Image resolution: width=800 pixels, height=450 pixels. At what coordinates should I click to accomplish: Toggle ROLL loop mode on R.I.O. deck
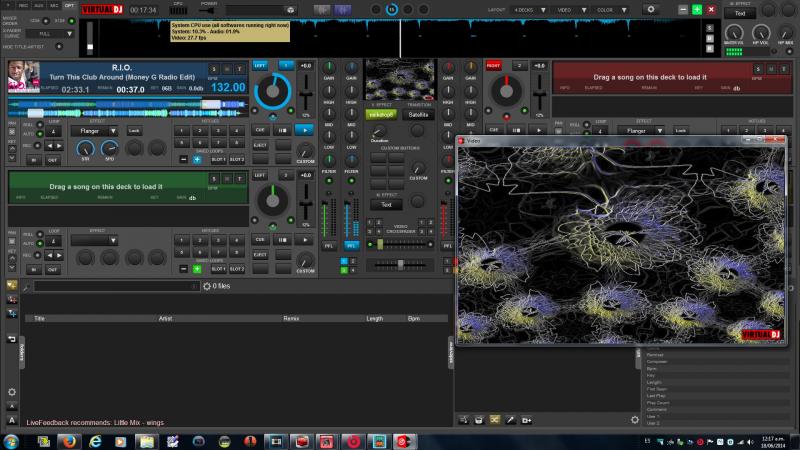coord(40,124)
